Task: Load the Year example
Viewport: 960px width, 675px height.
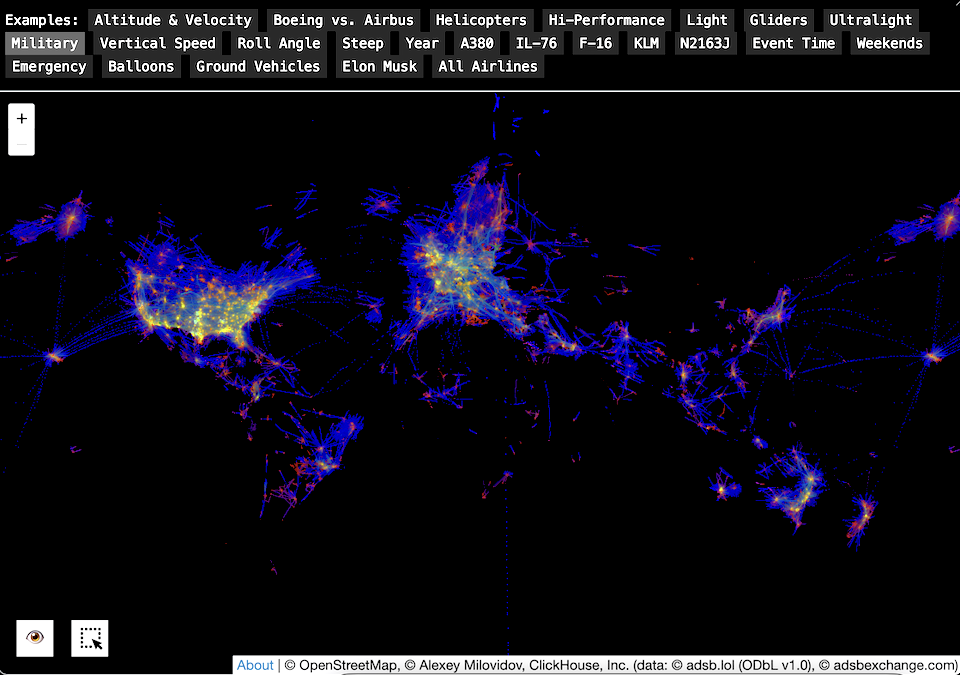Action: (422, 43)
